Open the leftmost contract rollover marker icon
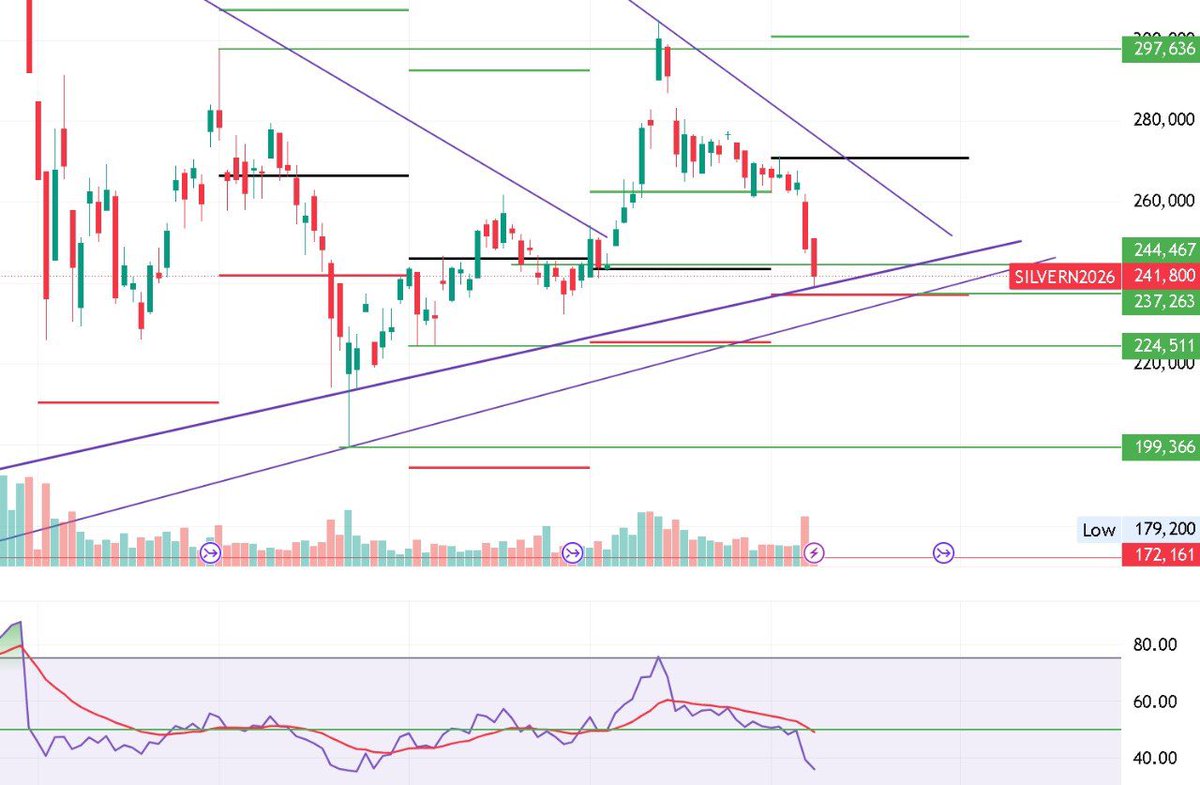 pos(210,552)
